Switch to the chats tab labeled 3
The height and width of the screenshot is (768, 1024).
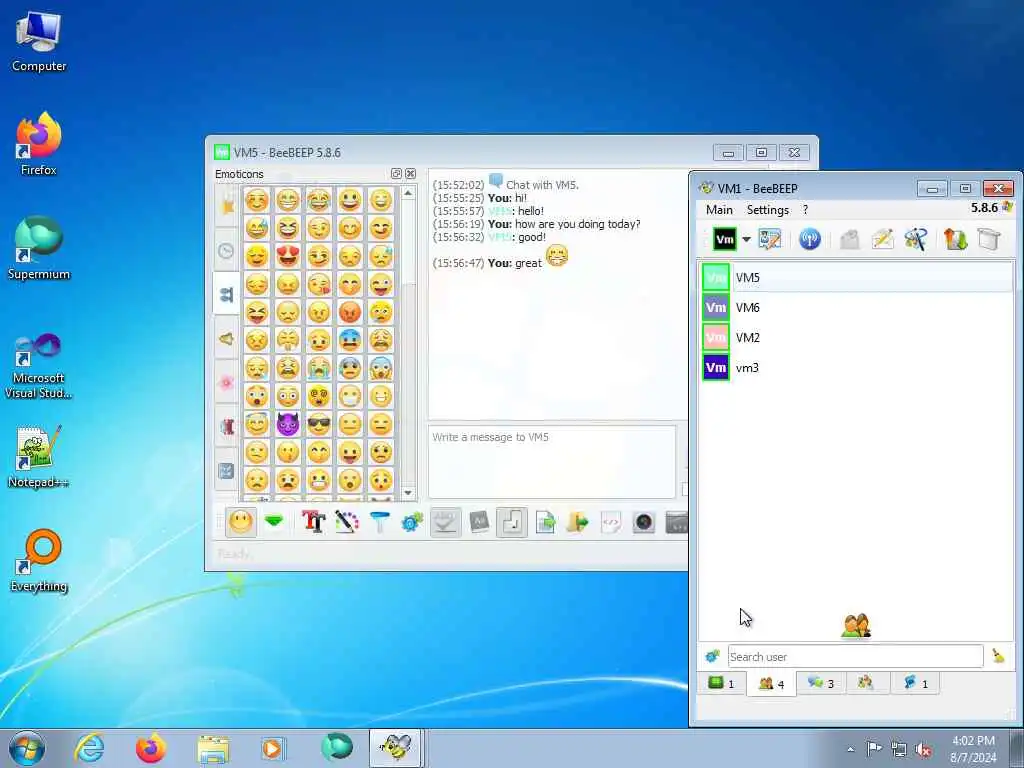tap(821, 684)
